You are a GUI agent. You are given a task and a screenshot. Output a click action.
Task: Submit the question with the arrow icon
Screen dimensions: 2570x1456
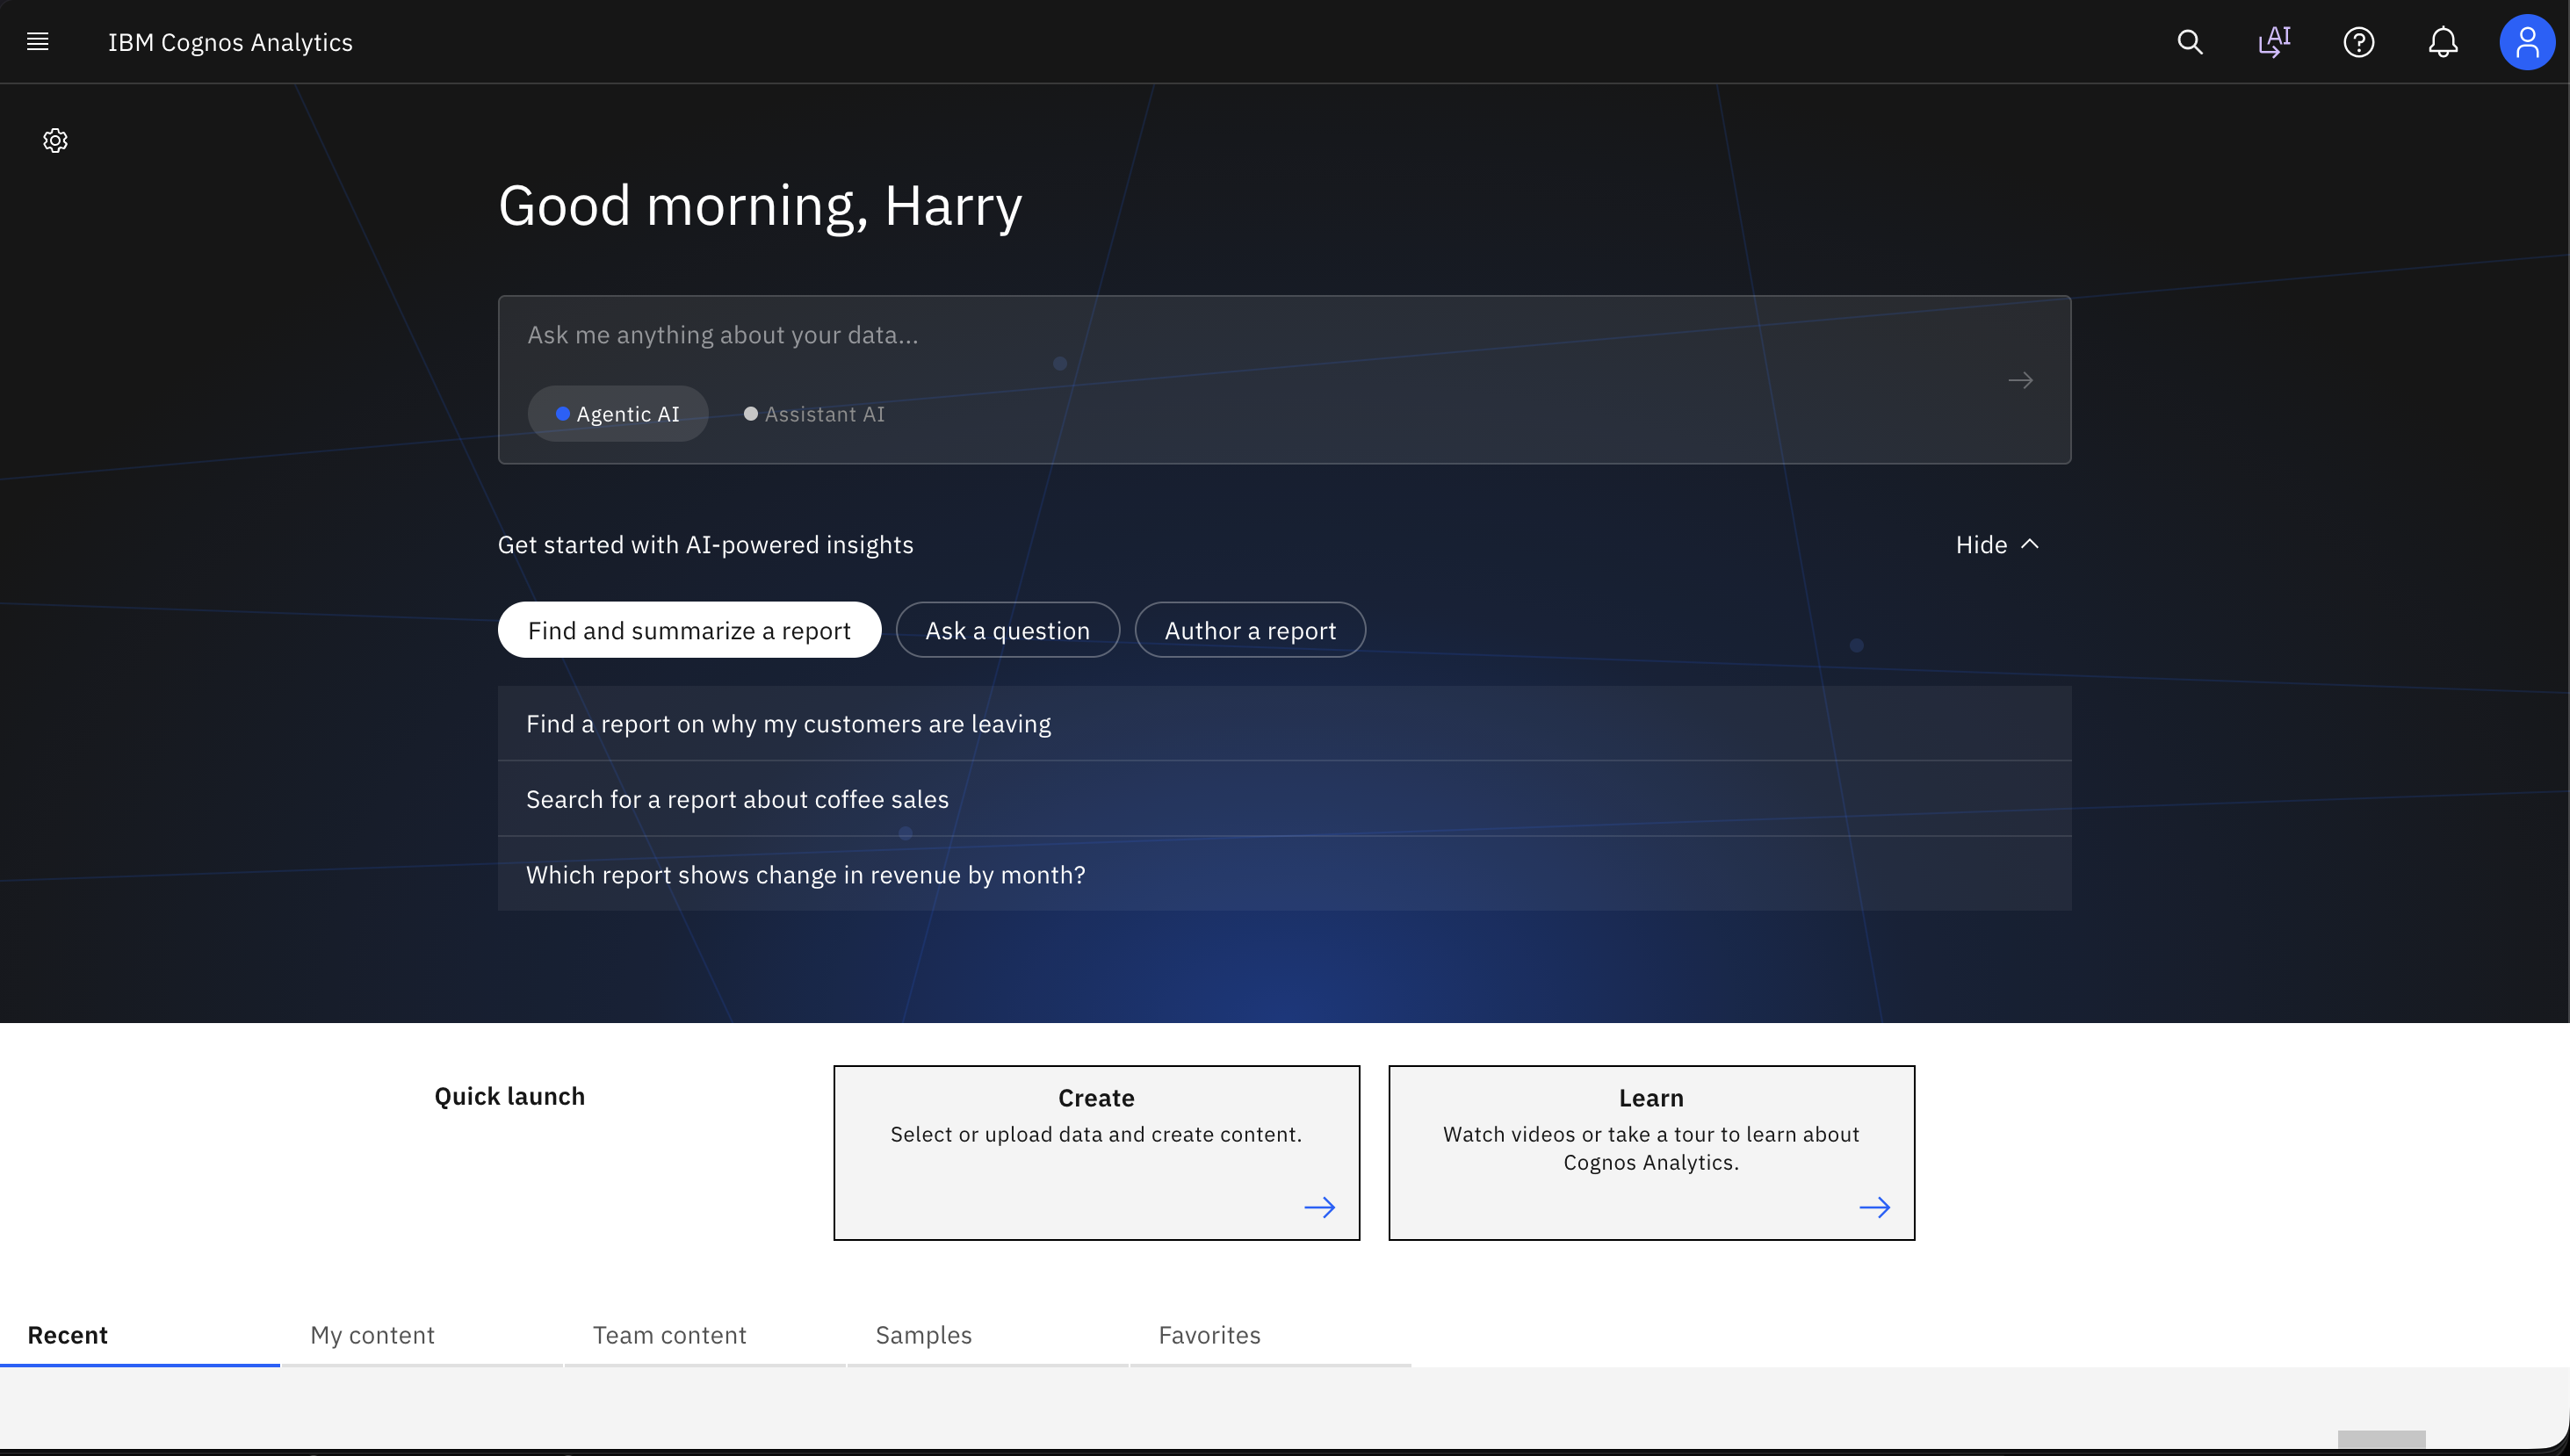click(2020, 380)
